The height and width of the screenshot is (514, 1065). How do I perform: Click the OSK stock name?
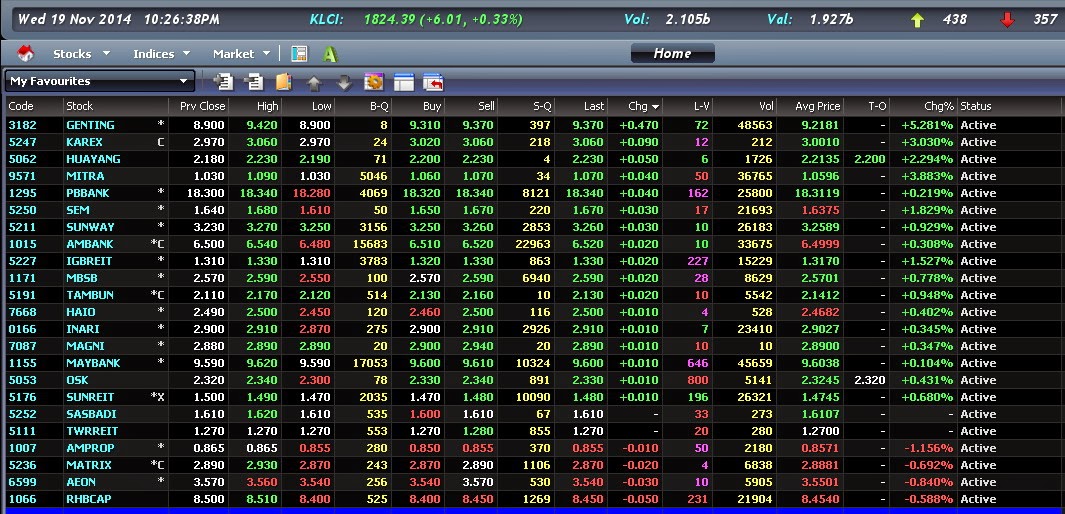point(77,380)
